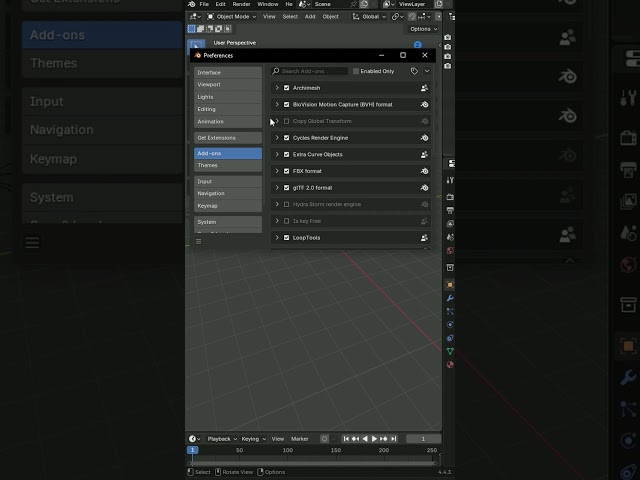The width and height of the screenshot is (640, 480).
Task: Open the Window menu
Action: click(268, 4)
